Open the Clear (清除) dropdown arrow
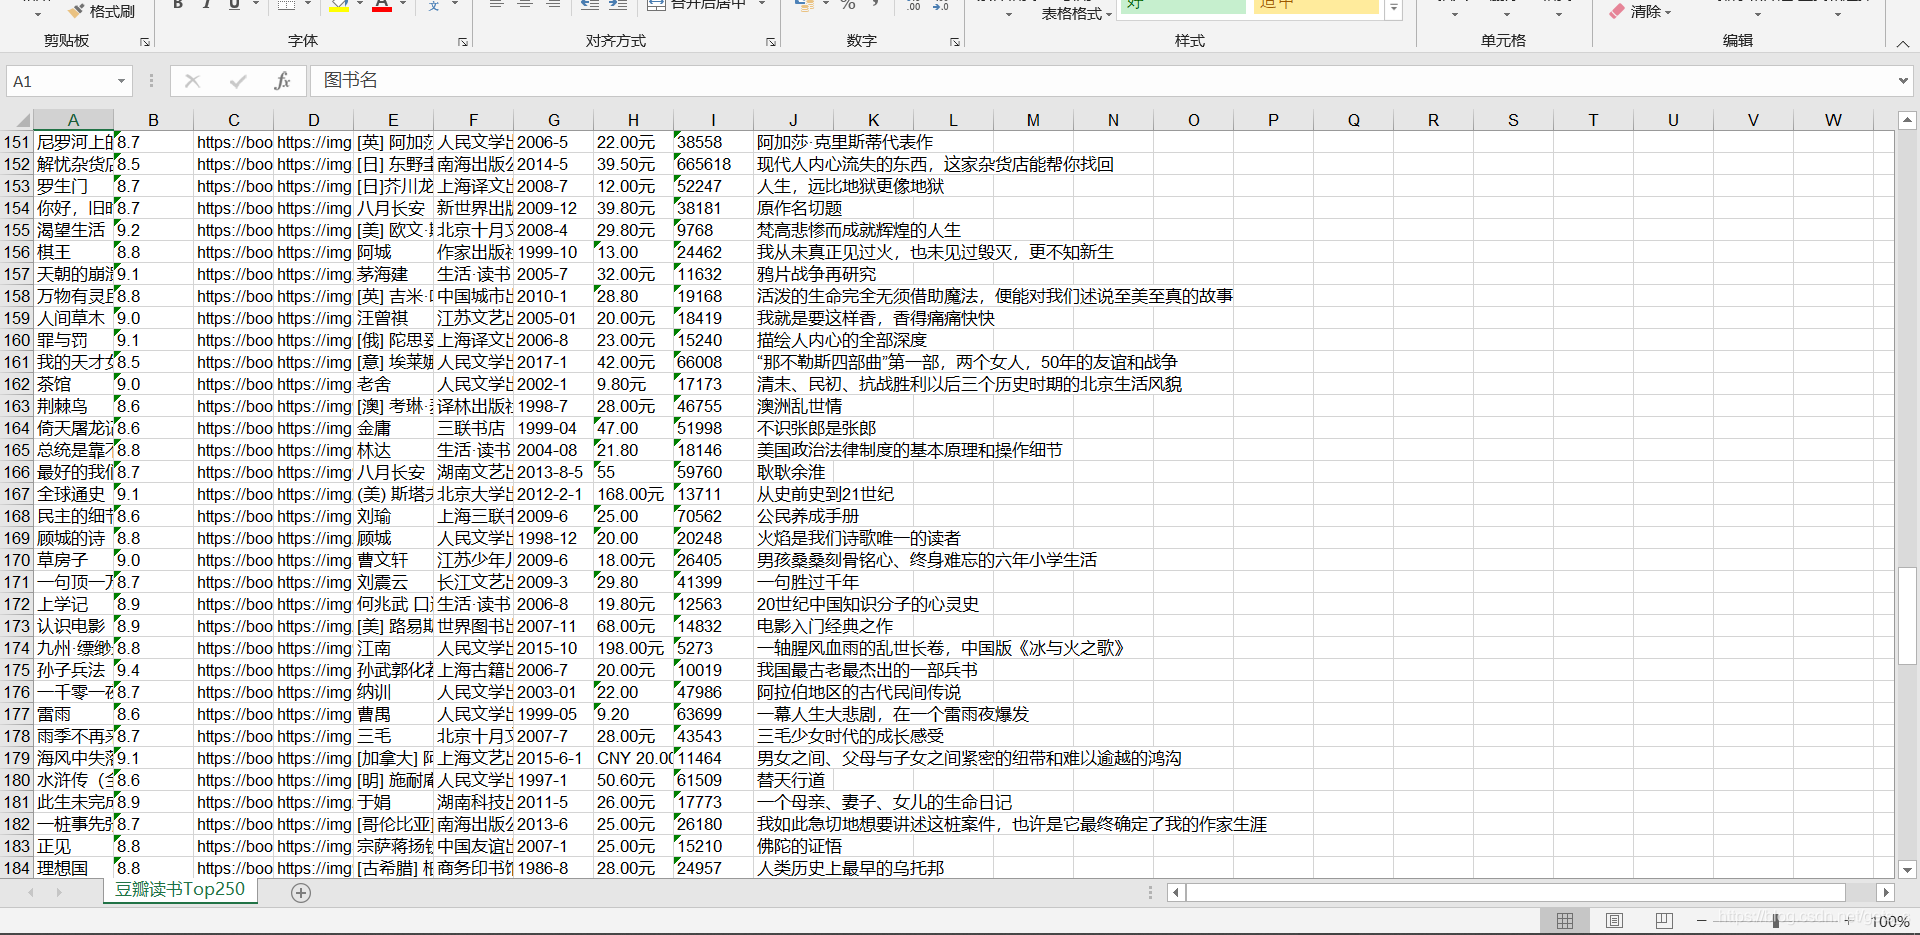The height and width of the screenshot is (935, 1920). point(1668,12)
